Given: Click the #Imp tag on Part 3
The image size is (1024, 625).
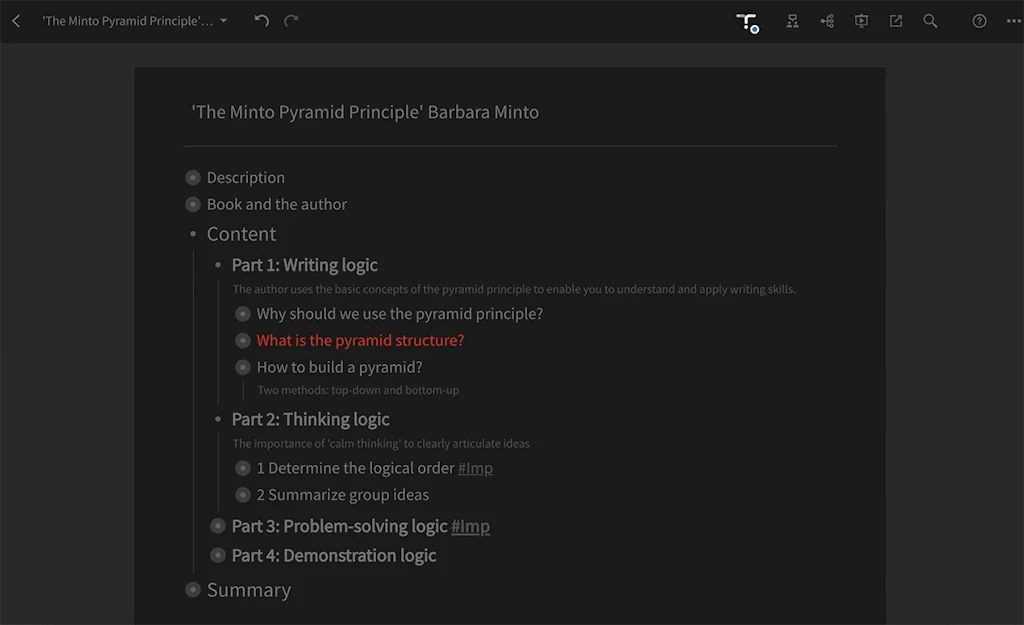Looking at the screenshot, I should [470, 526].
